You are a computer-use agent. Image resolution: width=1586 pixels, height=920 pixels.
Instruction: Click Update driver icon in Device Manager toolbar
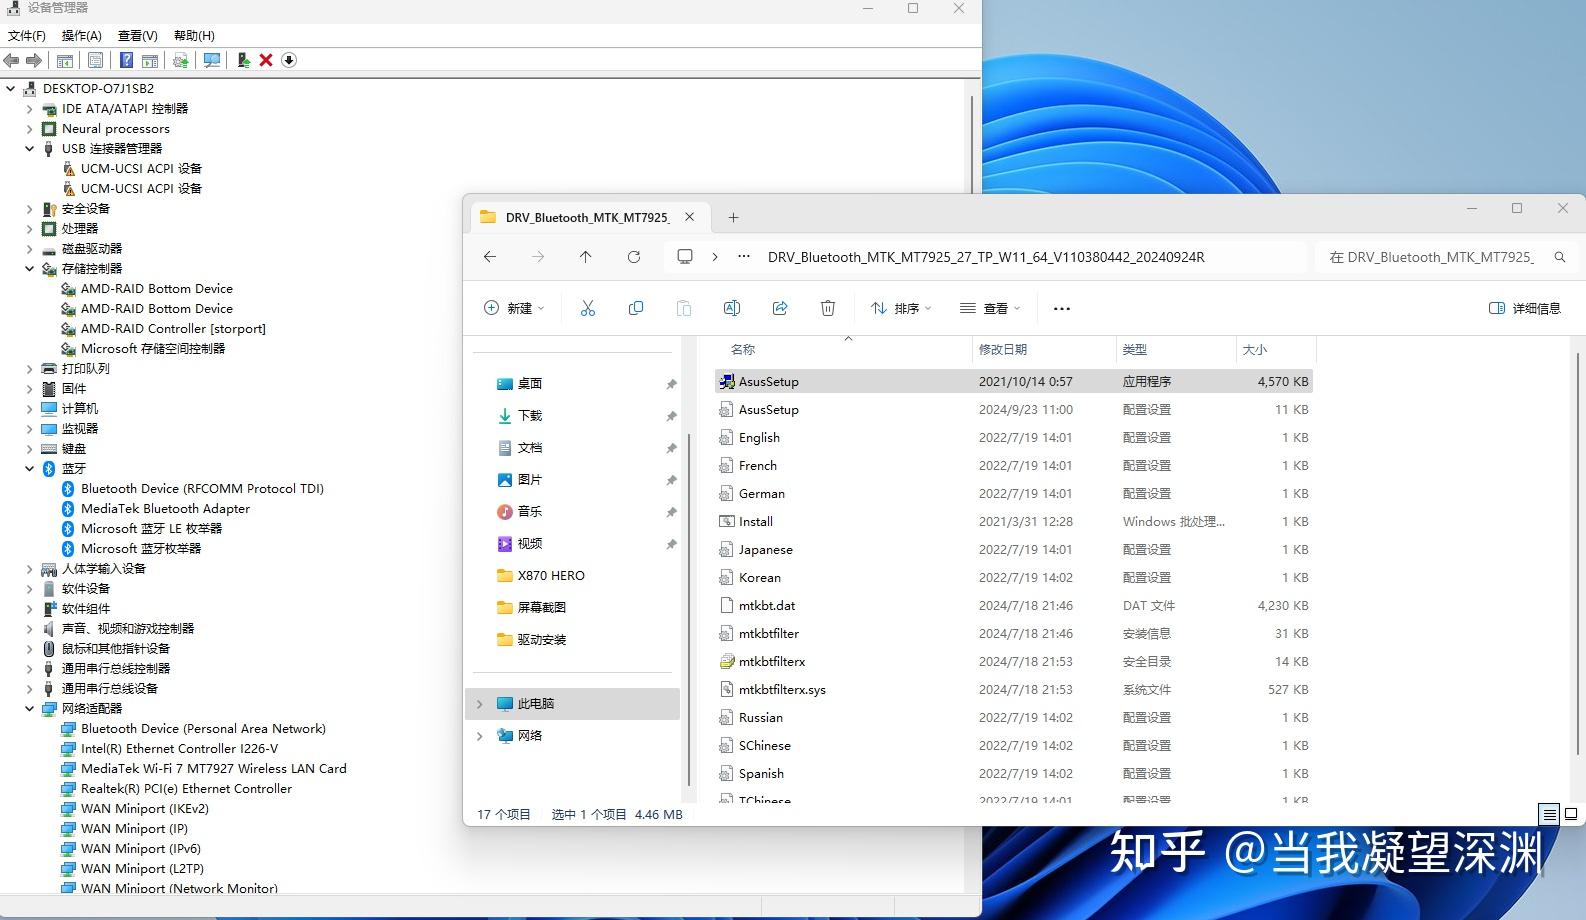tap(180, 60)
